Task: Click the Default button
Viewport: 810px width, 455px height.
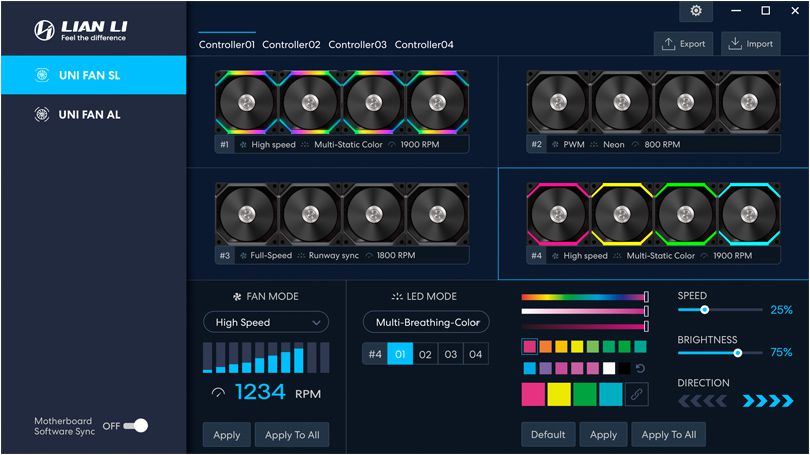Action: [548, 434]
